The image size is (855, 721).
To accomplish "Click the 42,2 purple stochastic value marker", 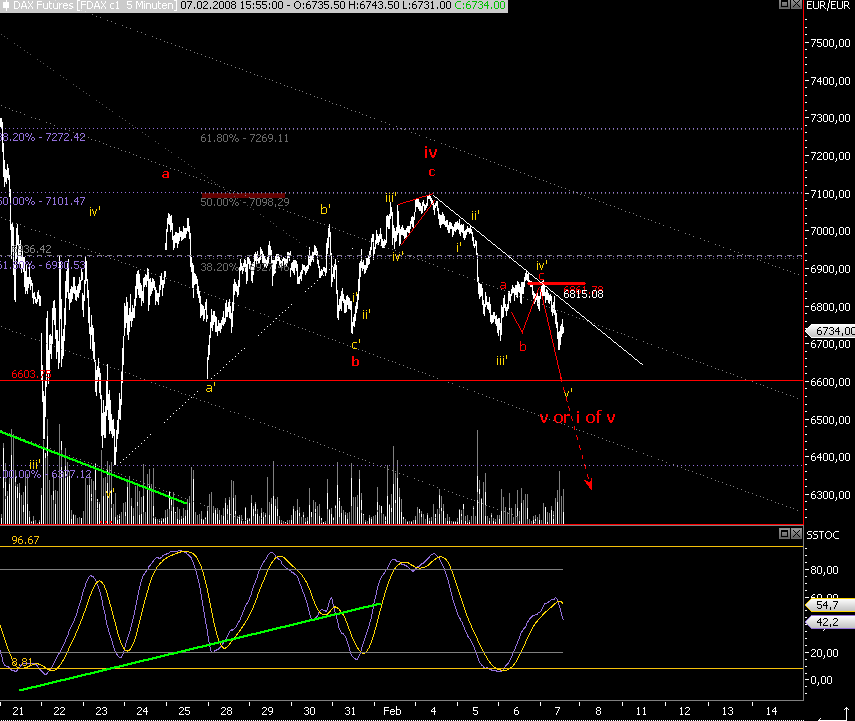I will 830,622.
